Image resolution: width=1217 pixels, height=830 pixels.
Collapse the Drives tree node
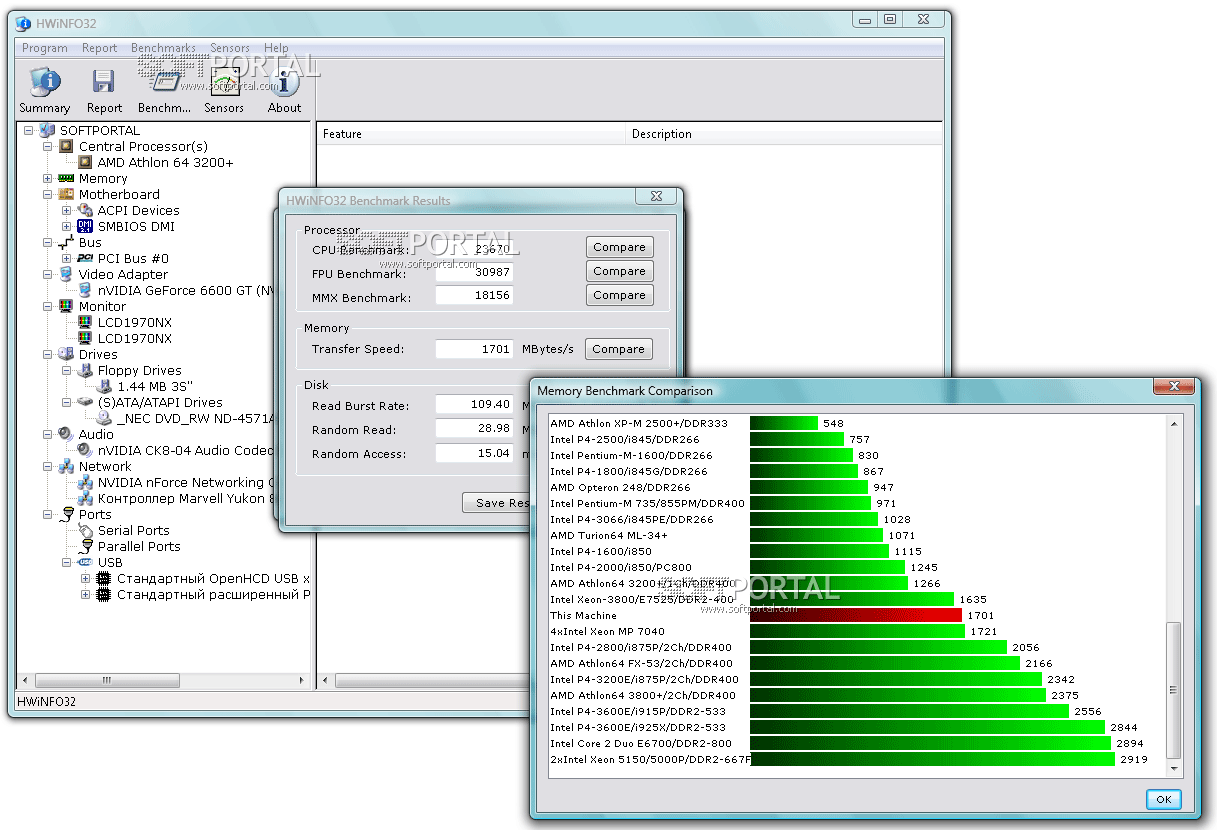pyautogui.click(x=48, y=354)
